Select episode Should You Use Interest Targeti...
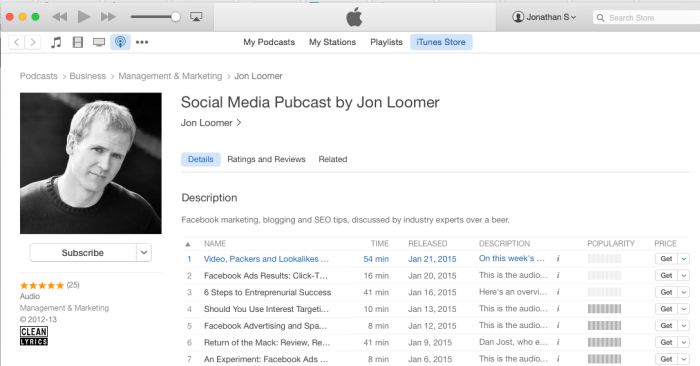The image size is (700, 366). tap(267, 309)
